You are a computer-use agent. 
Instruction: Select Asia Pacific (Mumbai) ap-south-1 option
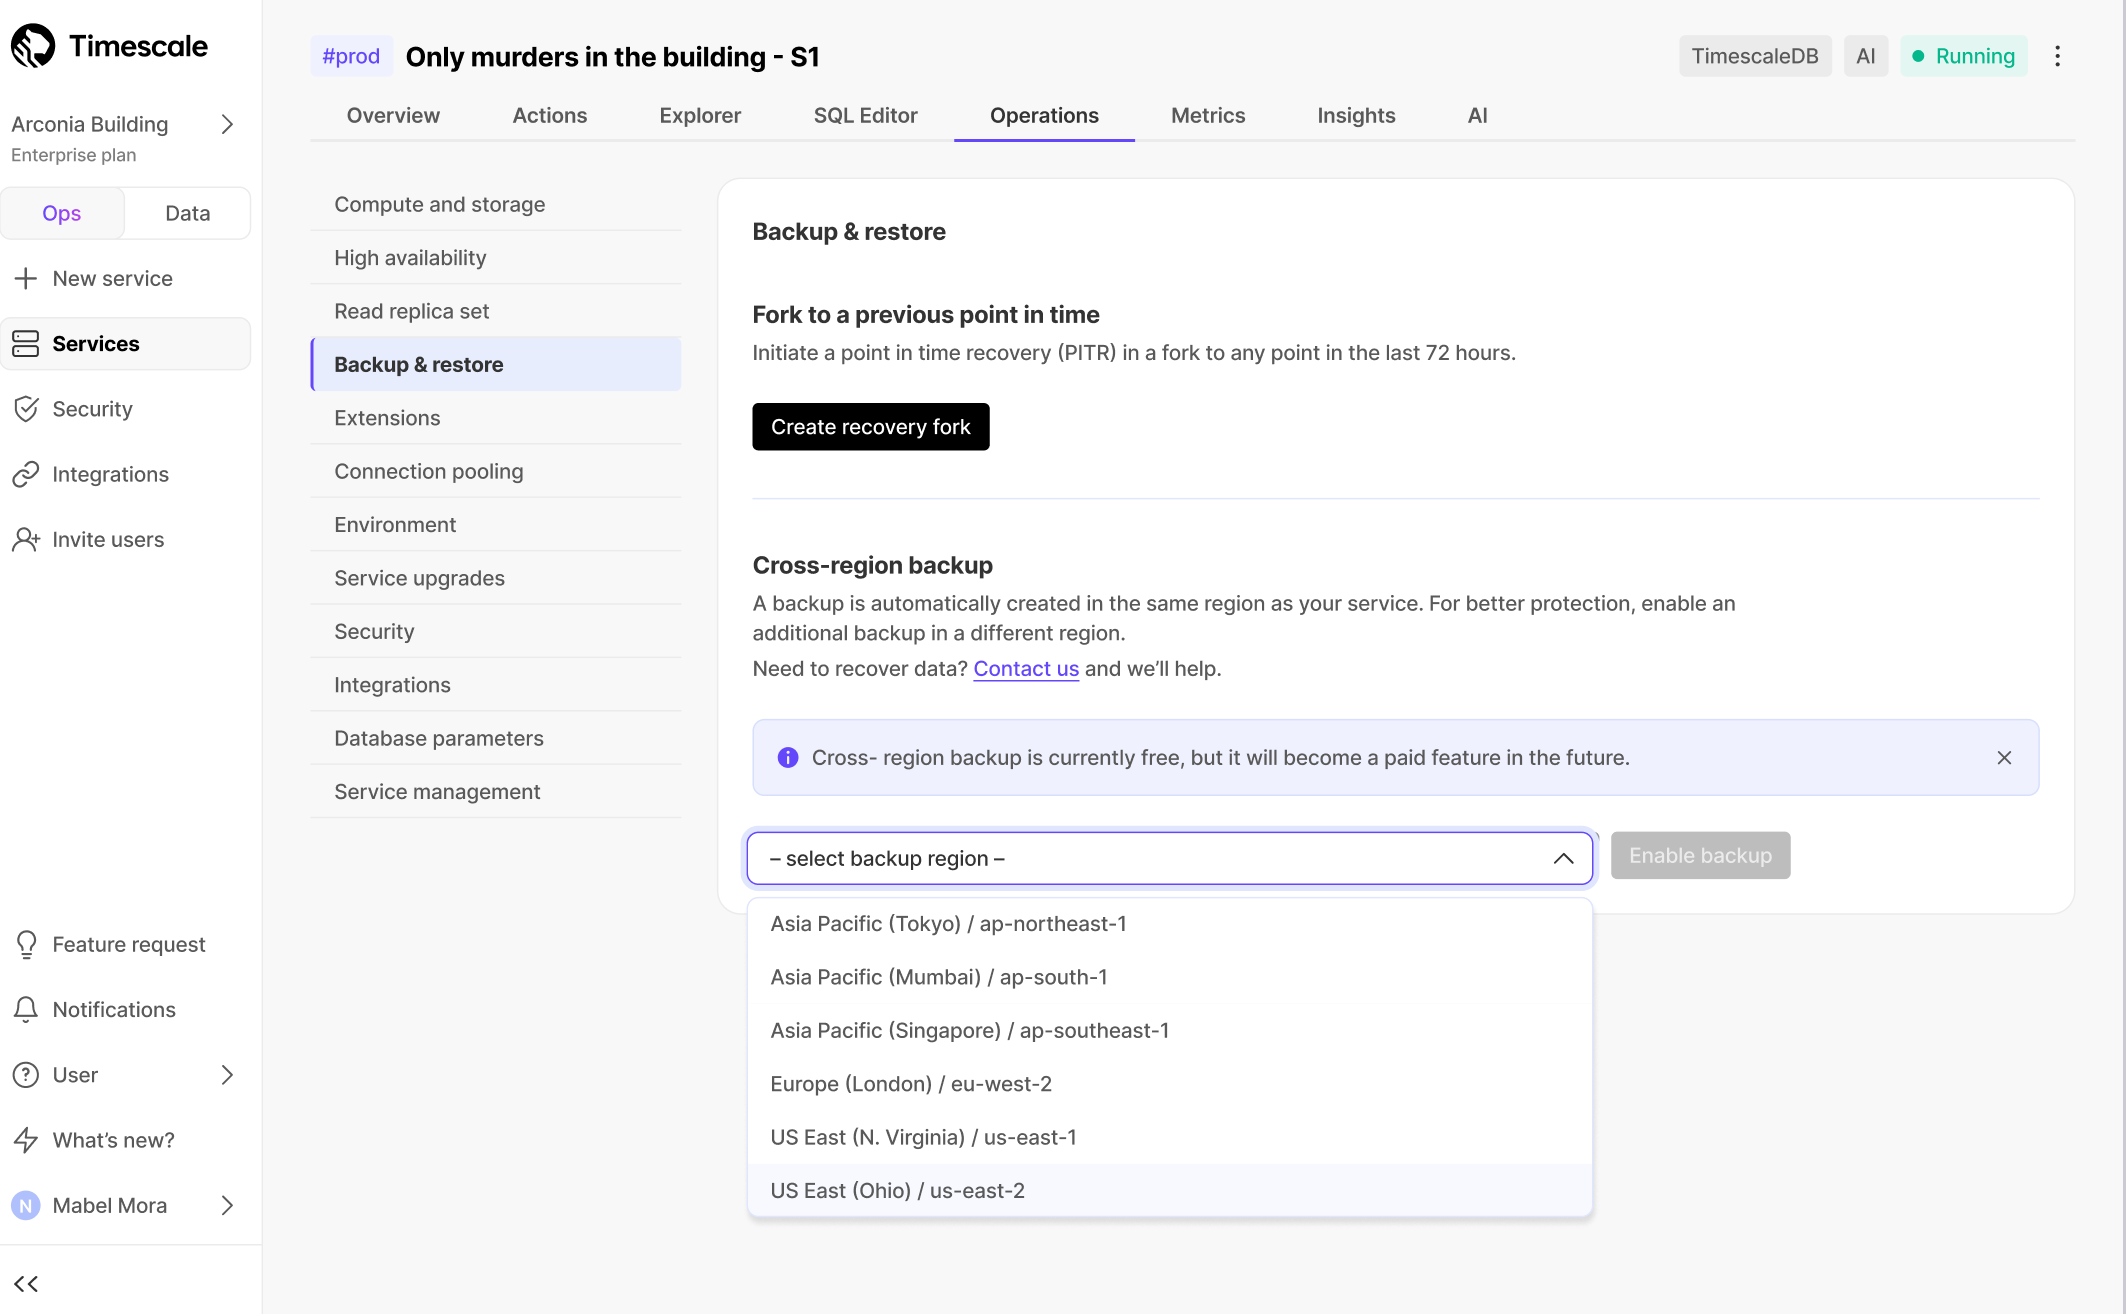pyautogui.click(x=1169, y=977)
